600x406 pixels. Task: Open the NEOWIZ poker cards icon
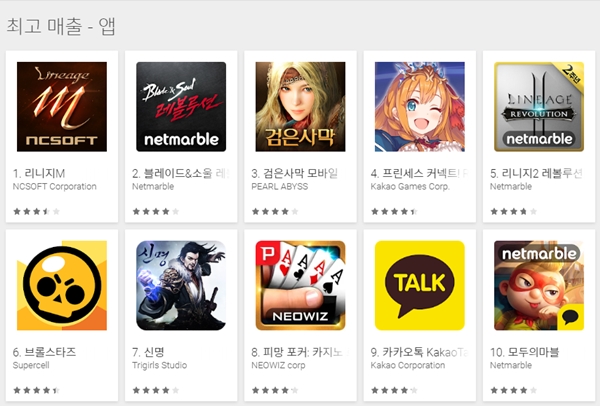coord(300,285)
